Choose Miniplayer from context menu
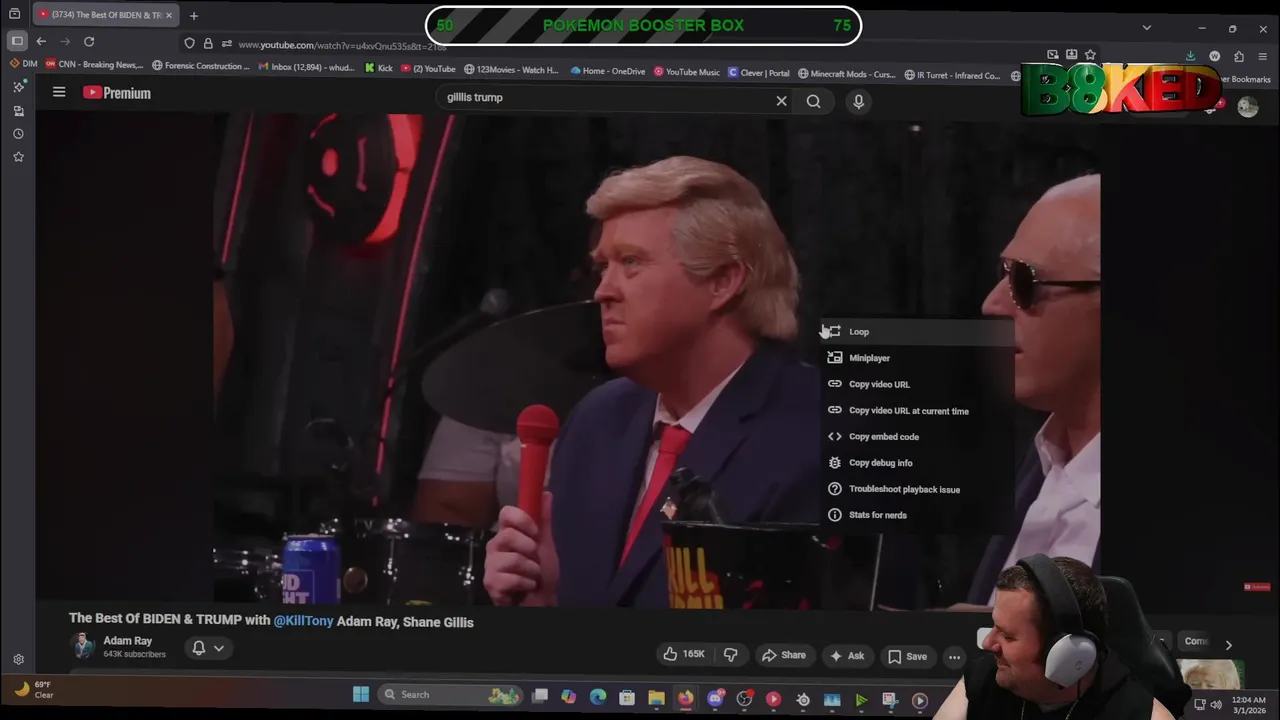Image resolution: width=1280 pixels, height=720 pixels. tap(918, 358)
